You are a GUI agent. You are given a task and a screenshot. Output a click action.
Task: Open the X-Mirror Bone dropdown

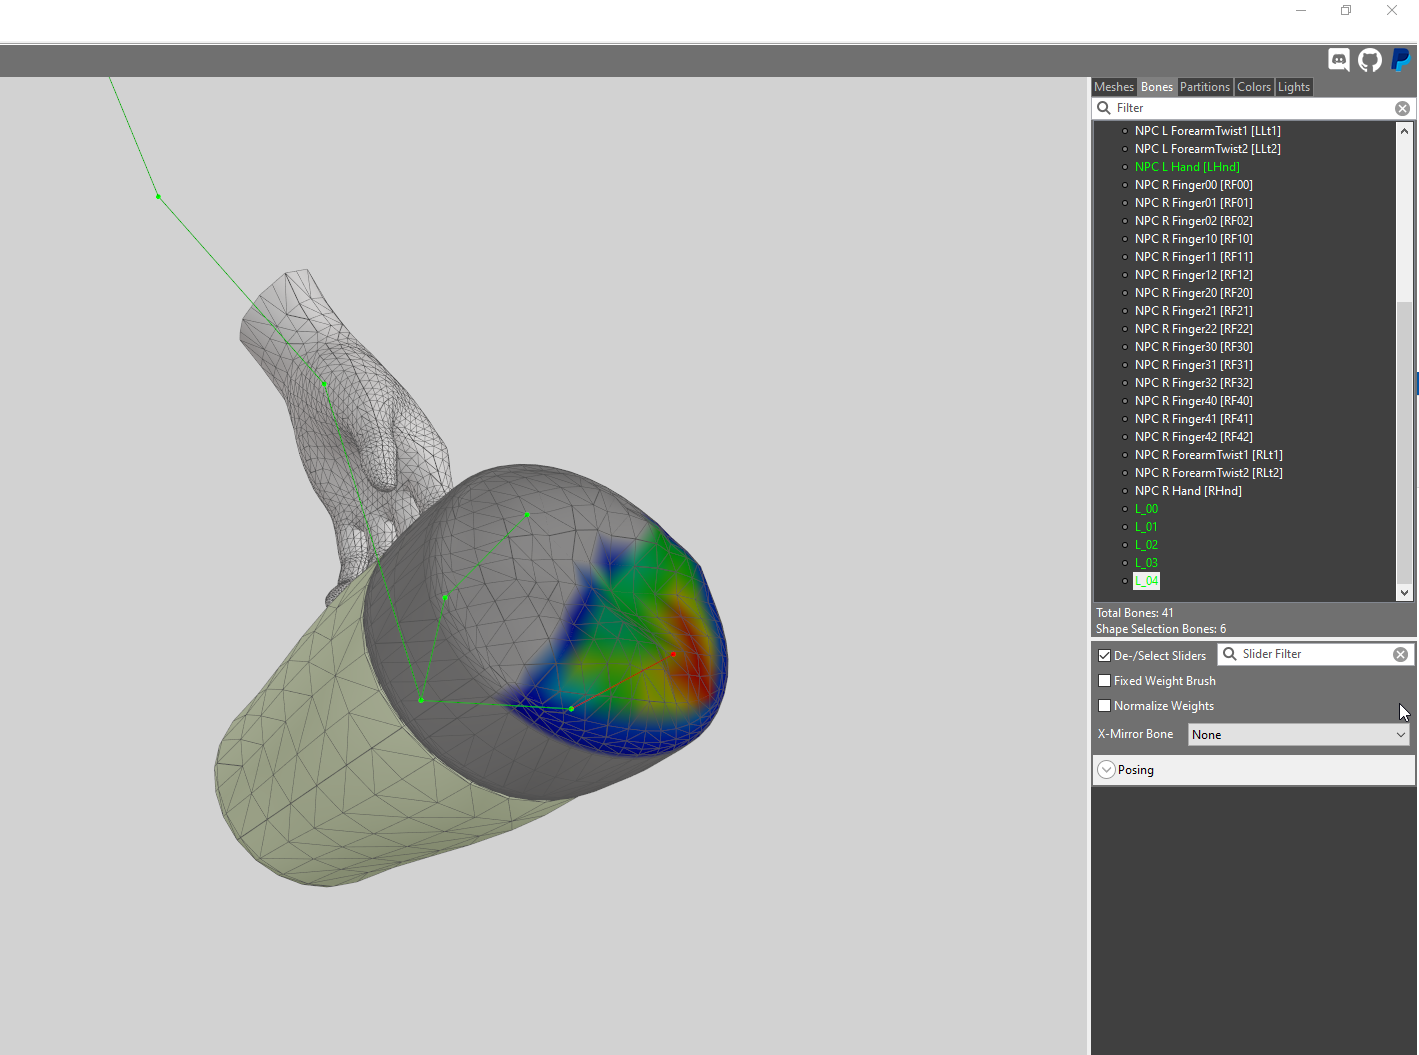(1299, 735)
